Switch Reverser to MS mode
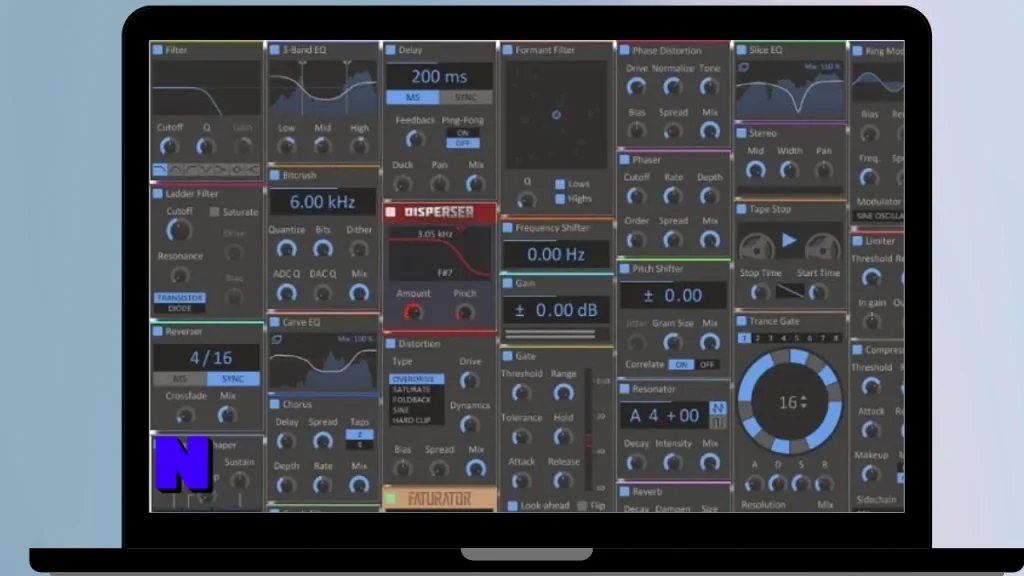 180,379
